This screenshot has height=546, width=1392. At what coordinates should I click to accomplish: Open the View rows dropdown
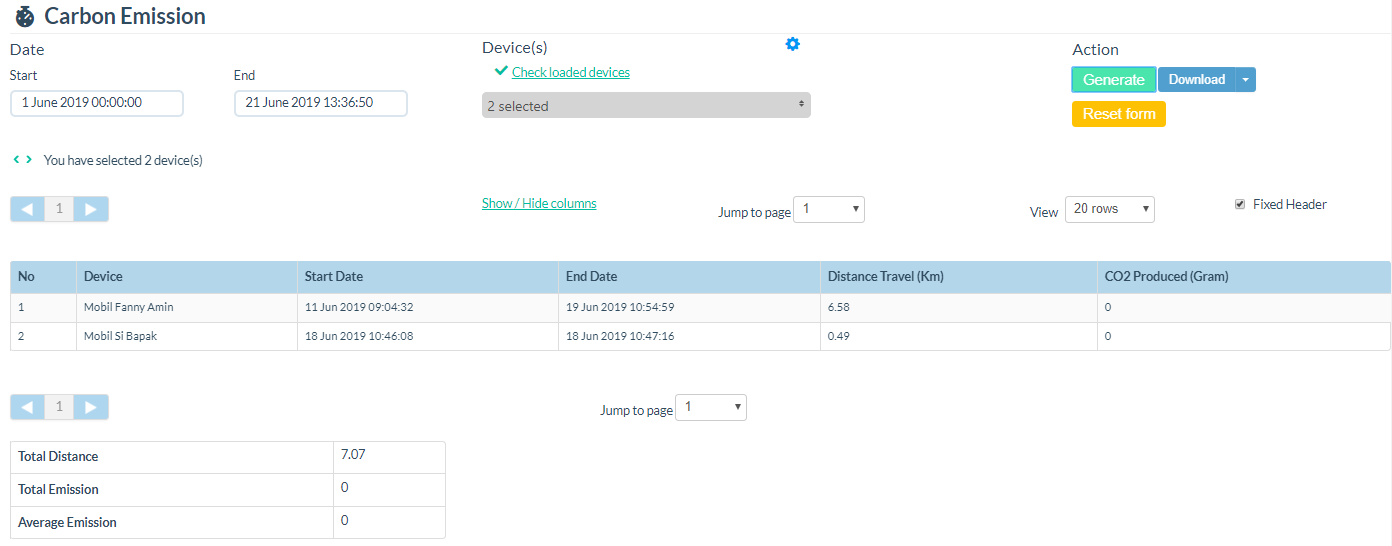[x=1109, y=209]
